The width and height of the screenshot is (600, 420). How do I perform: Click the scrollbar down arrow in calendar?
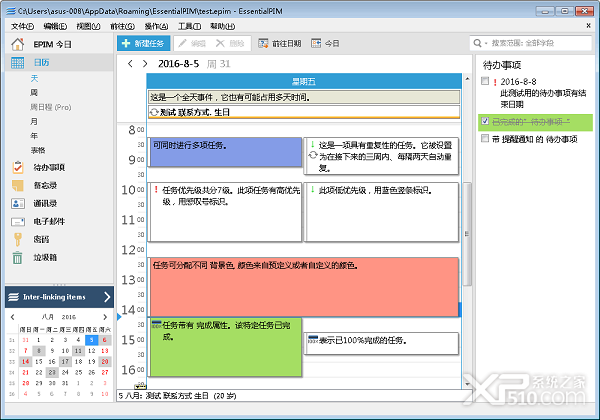(467, 384)
